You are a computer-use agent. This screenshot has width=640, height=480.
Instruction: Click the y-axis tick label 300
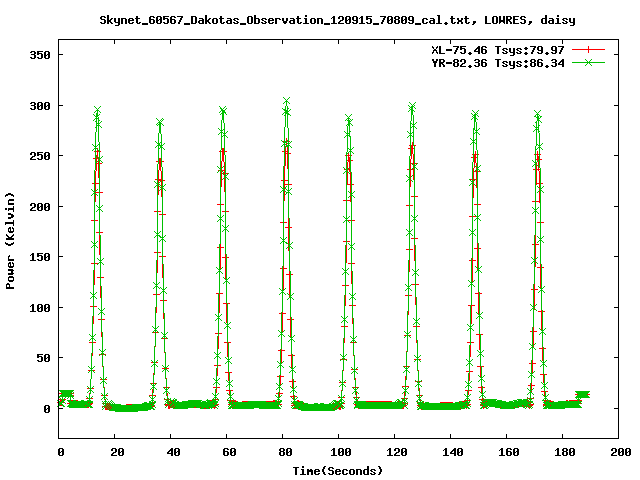pos(40,106)
